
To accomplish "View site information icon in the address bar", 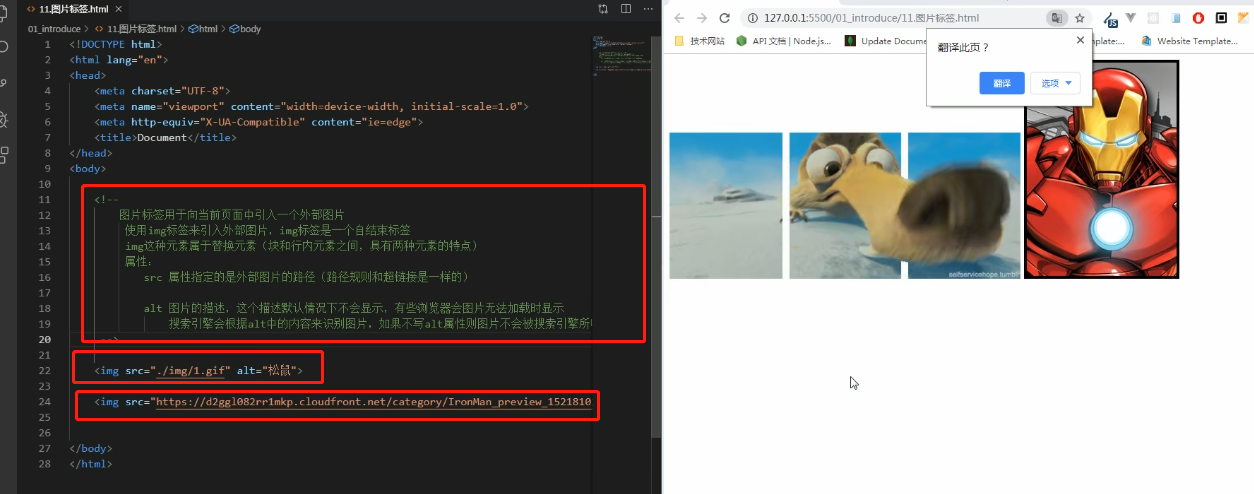I will pyautogui.click(x=755, y=18).
